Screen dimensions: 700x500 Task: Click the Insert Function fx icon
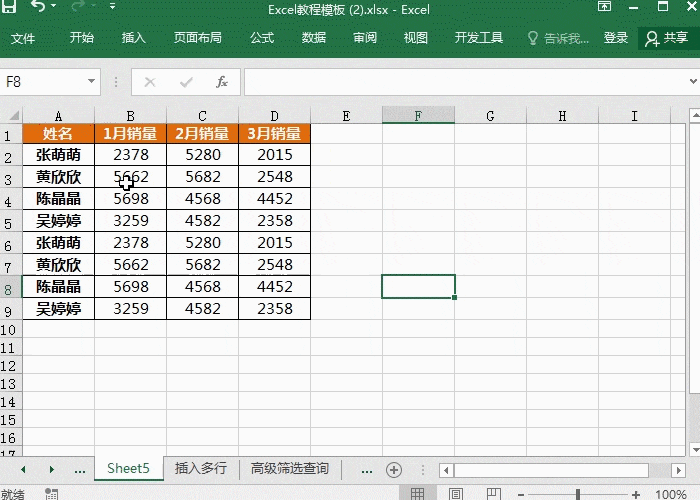[x=222, y=82]
